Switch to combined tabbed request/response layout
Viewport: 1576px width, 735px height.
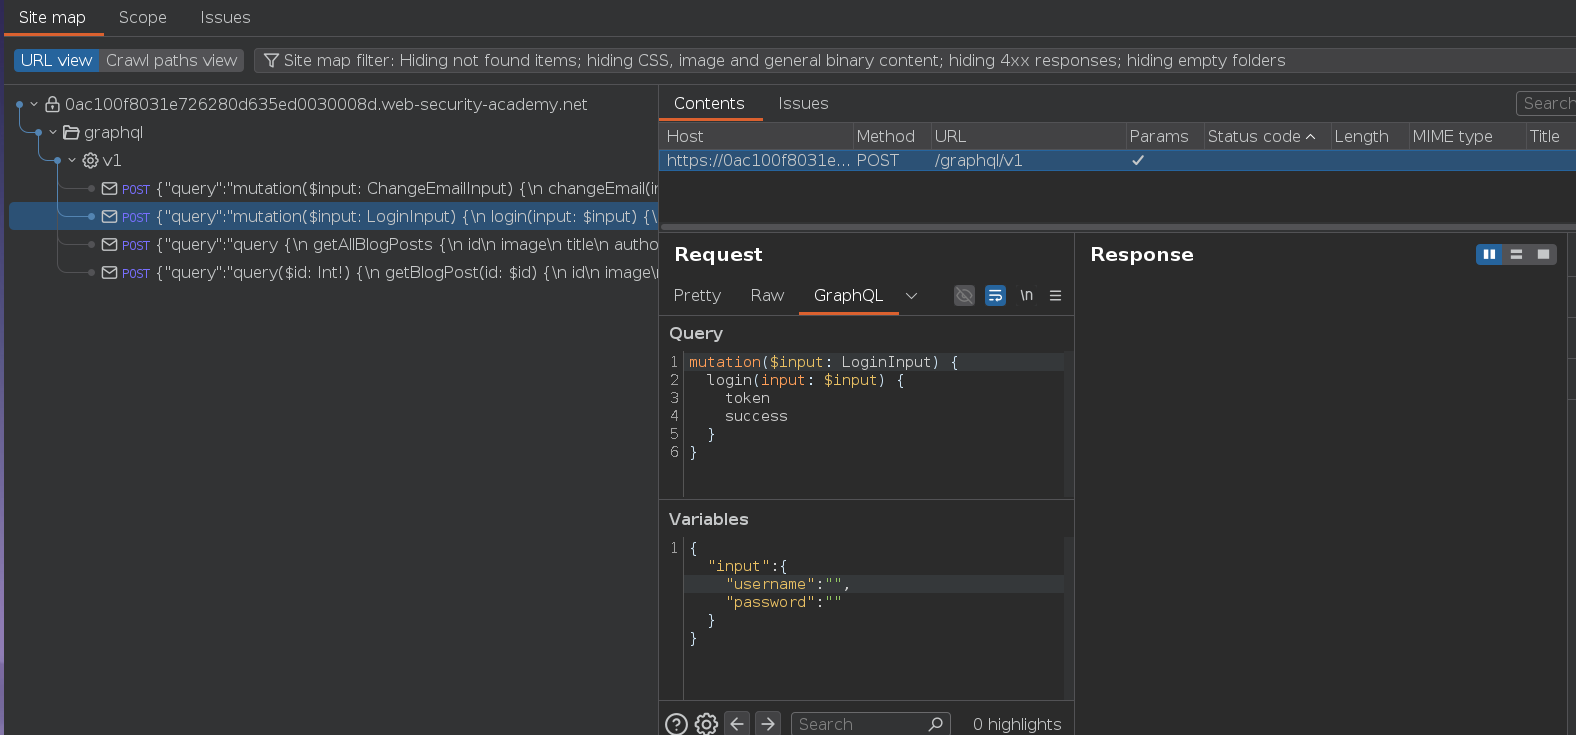click(1543, 254)
